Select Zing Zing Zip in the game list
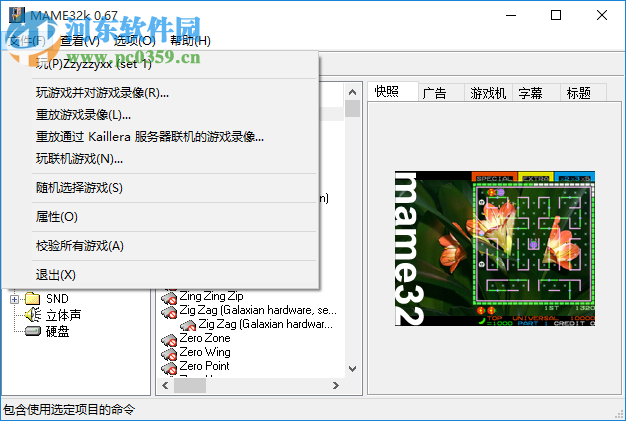Image resolution: width=626 pixels, height=421 pixels. (211, 296)
